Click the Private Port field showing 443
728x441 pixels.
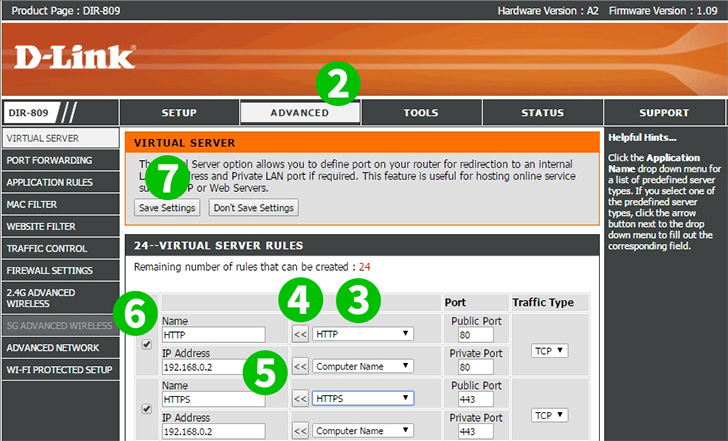(475, 431)
